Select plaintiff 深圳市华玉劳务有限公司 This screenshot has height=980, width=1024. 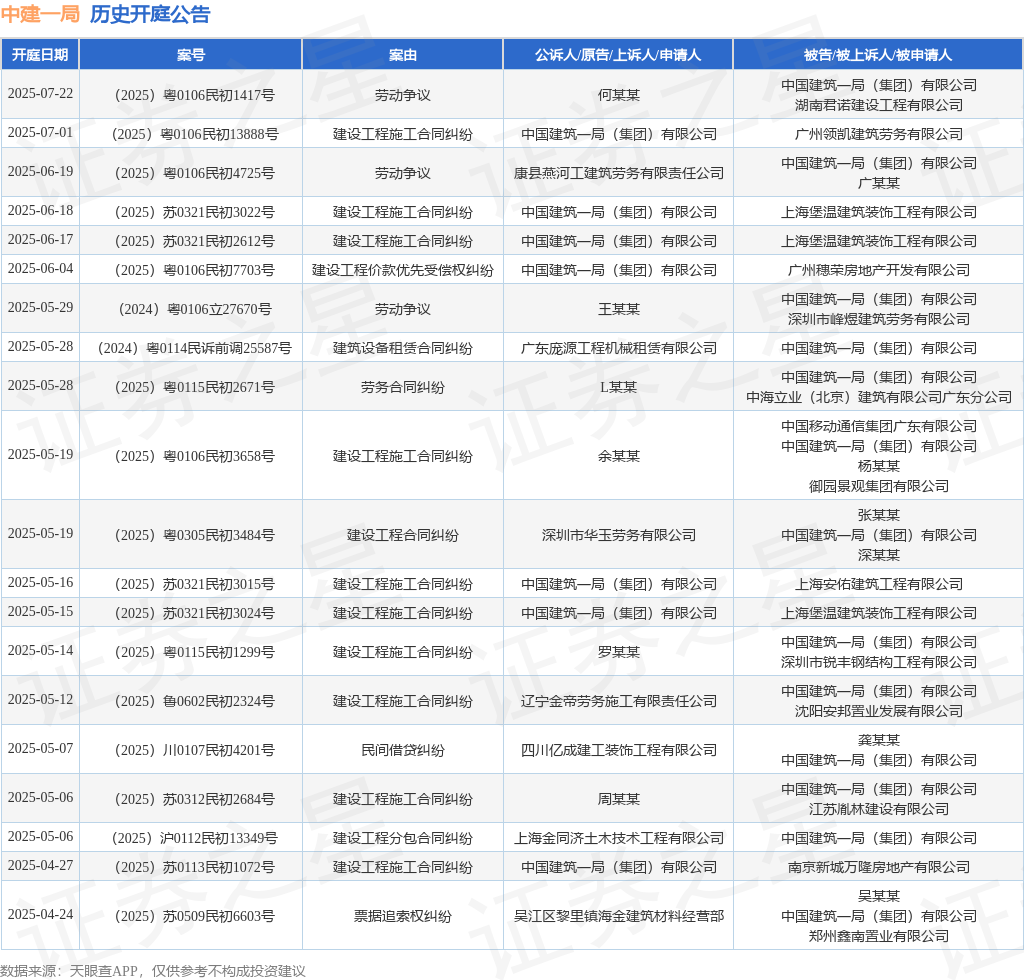point(618,535)
